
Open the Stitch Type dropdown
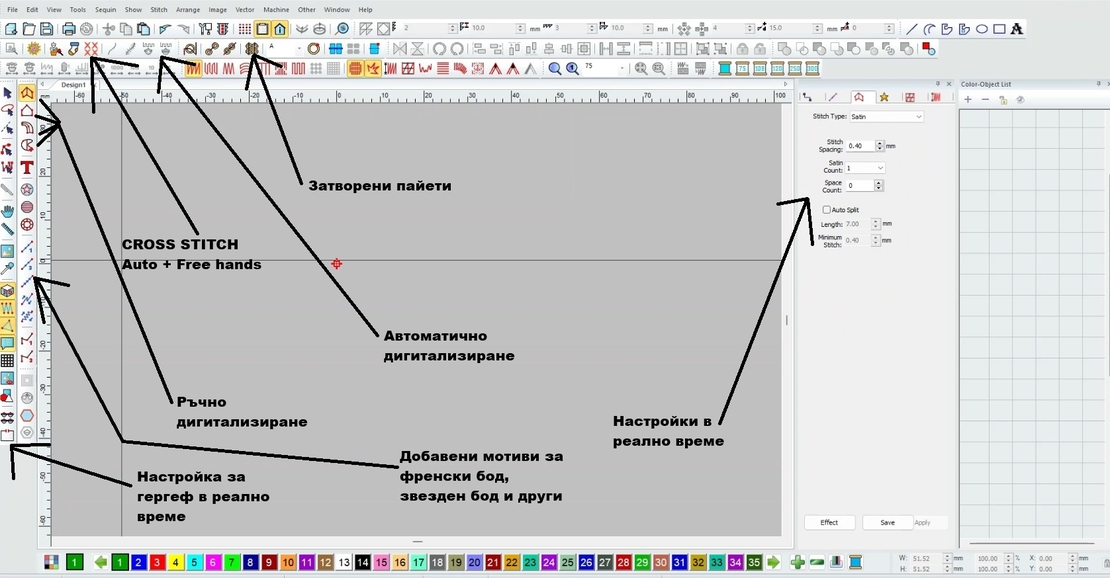(x=886, y=116)
